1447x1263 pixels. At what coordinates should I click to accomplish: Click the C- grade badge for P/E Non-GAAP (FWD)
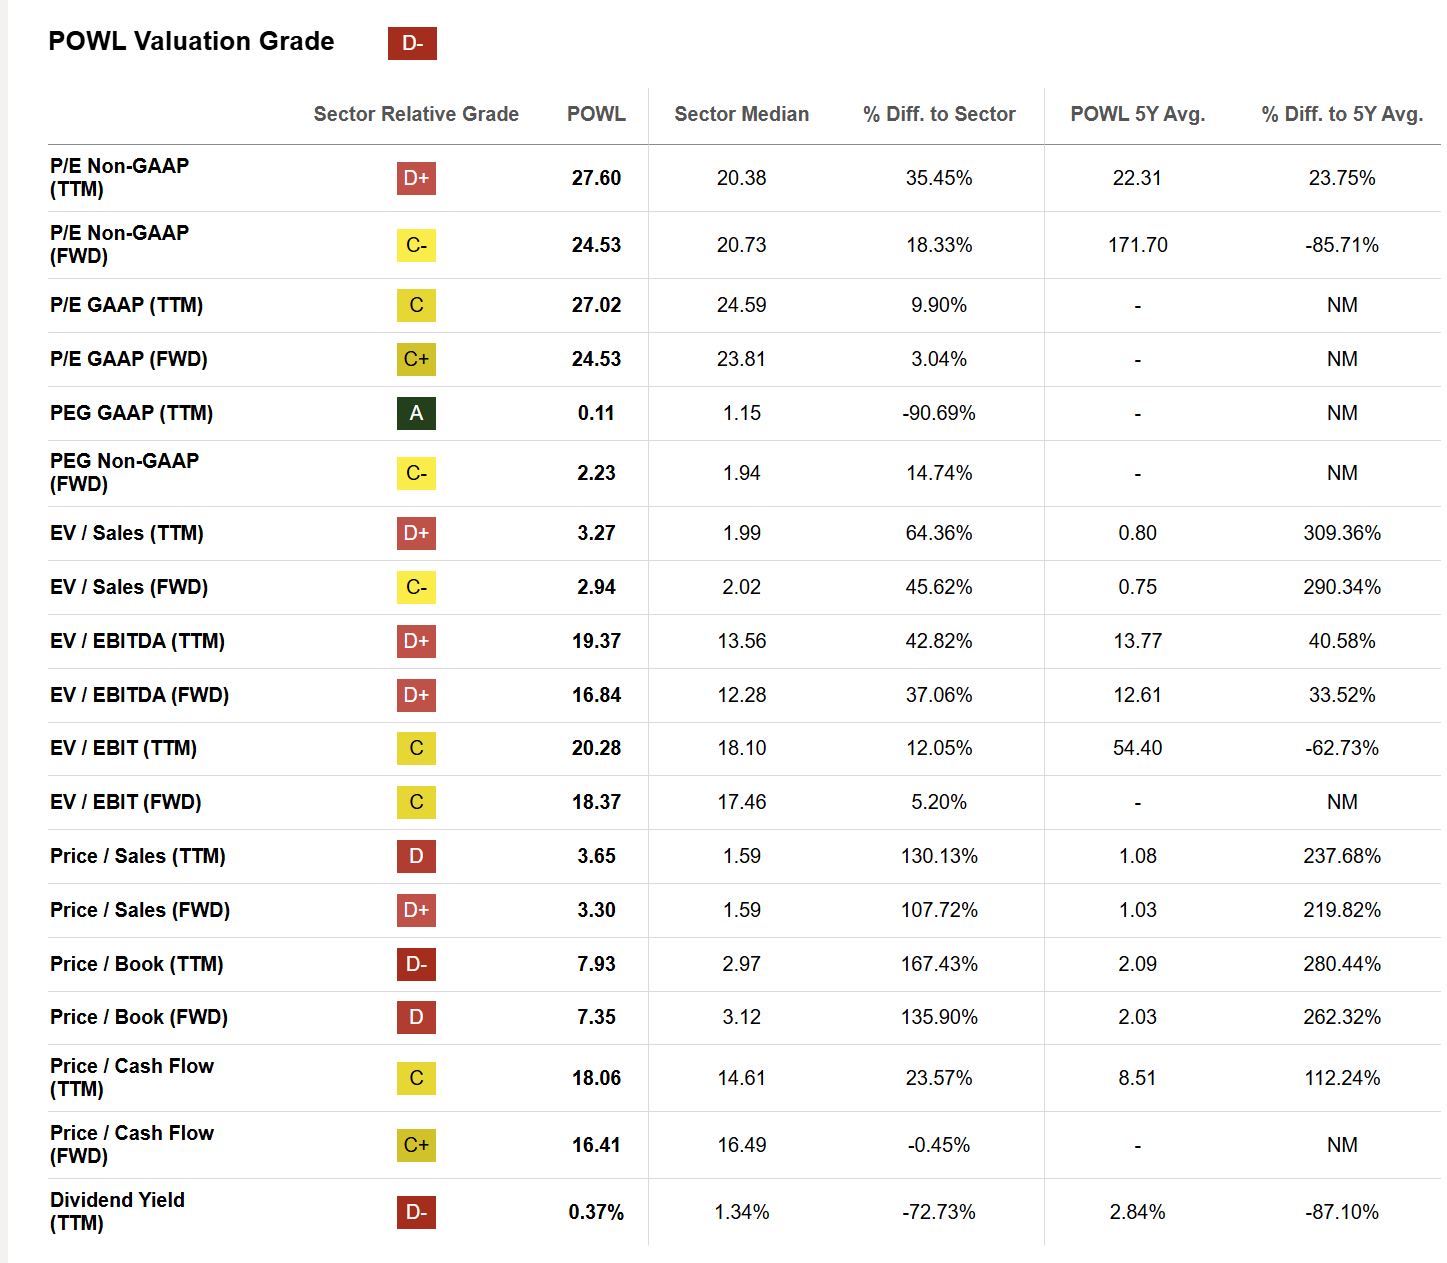[x=416, y=245]
